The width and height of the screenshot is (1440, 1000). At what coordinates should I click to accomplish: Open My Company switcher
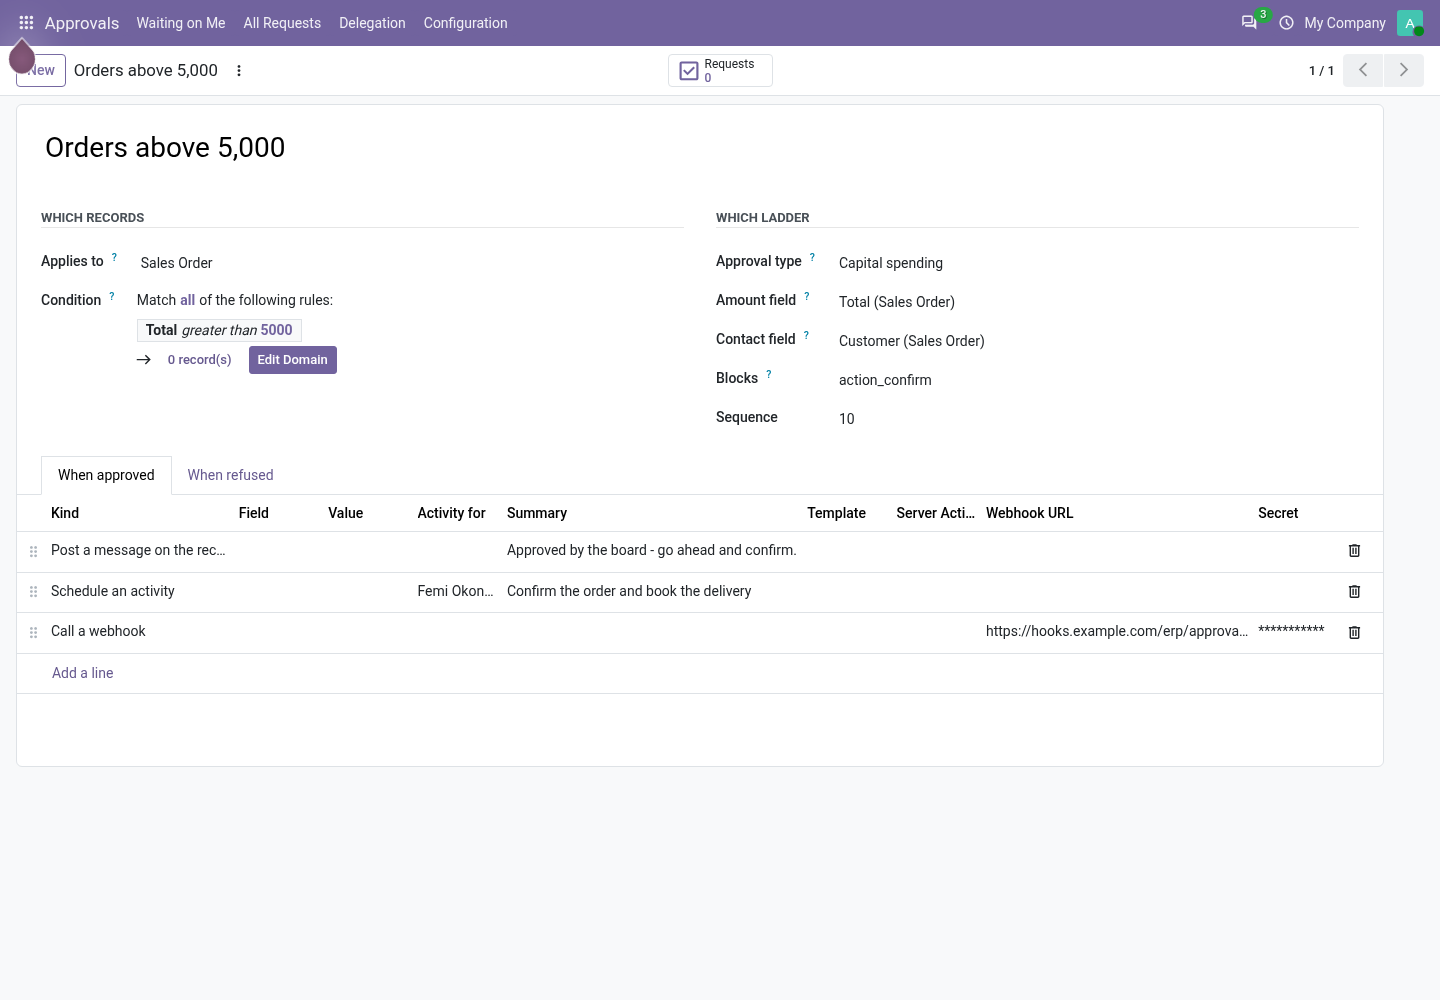pyautogui.click(x=1345, y=22)
